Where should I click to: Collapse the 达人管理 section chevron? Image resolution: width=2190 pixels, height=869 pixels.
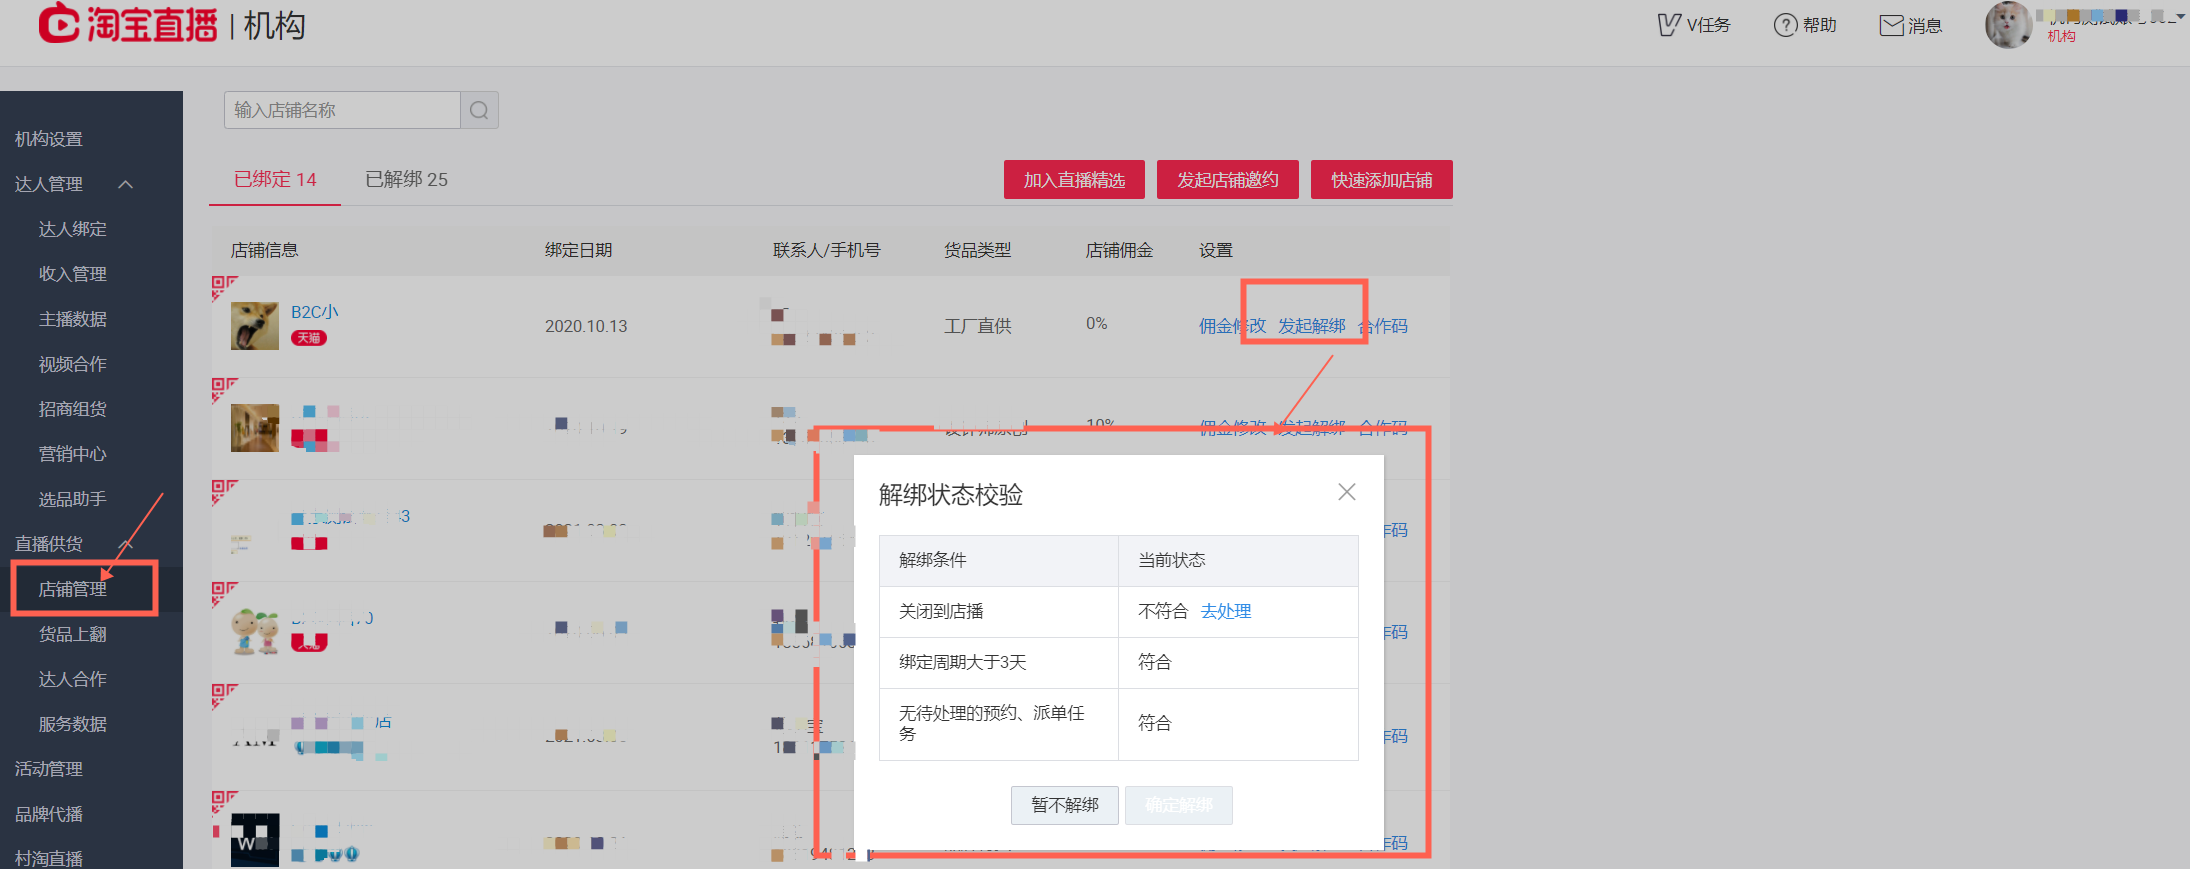click(x=126, y=184)
